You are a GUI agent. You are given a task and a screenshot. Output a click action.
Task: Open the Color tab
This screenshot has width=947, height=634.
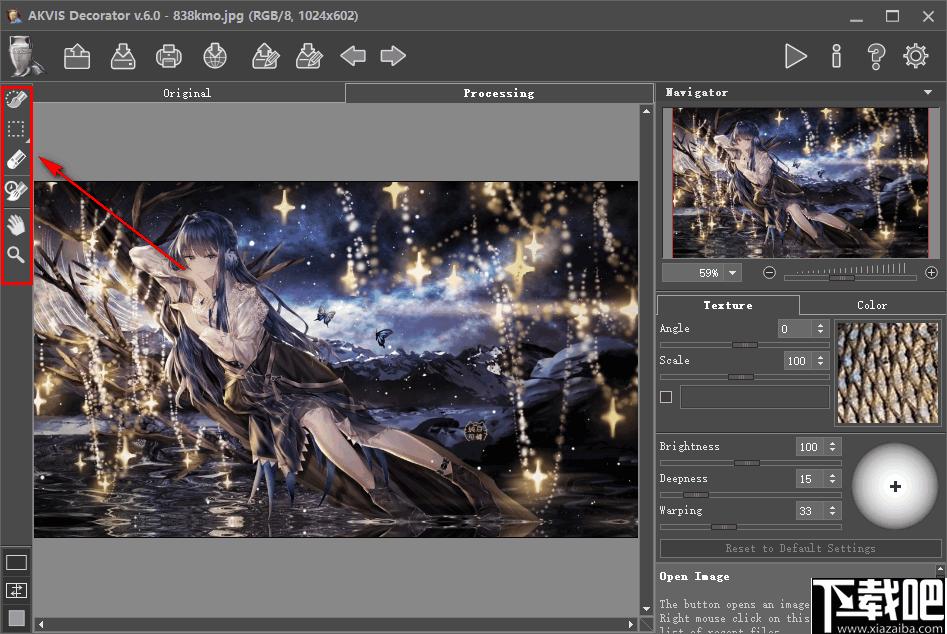pos(872,306)
